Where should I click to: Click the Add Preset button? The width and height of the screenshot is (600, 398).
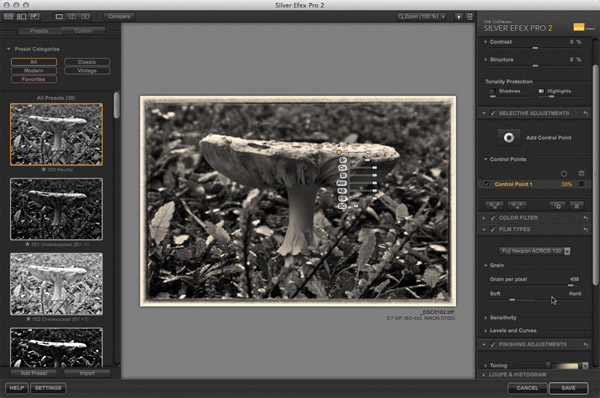[34, 373]
